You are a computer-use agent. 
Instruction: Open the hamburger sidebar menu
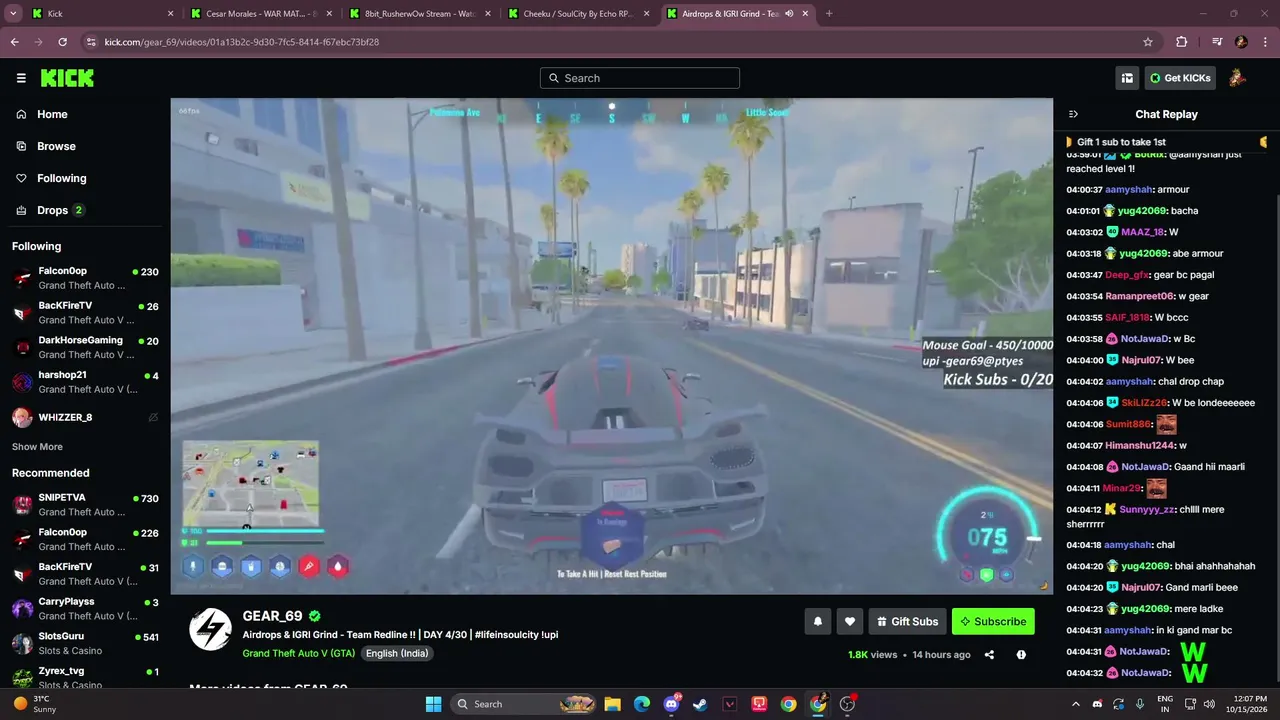(x=21, y=78)
